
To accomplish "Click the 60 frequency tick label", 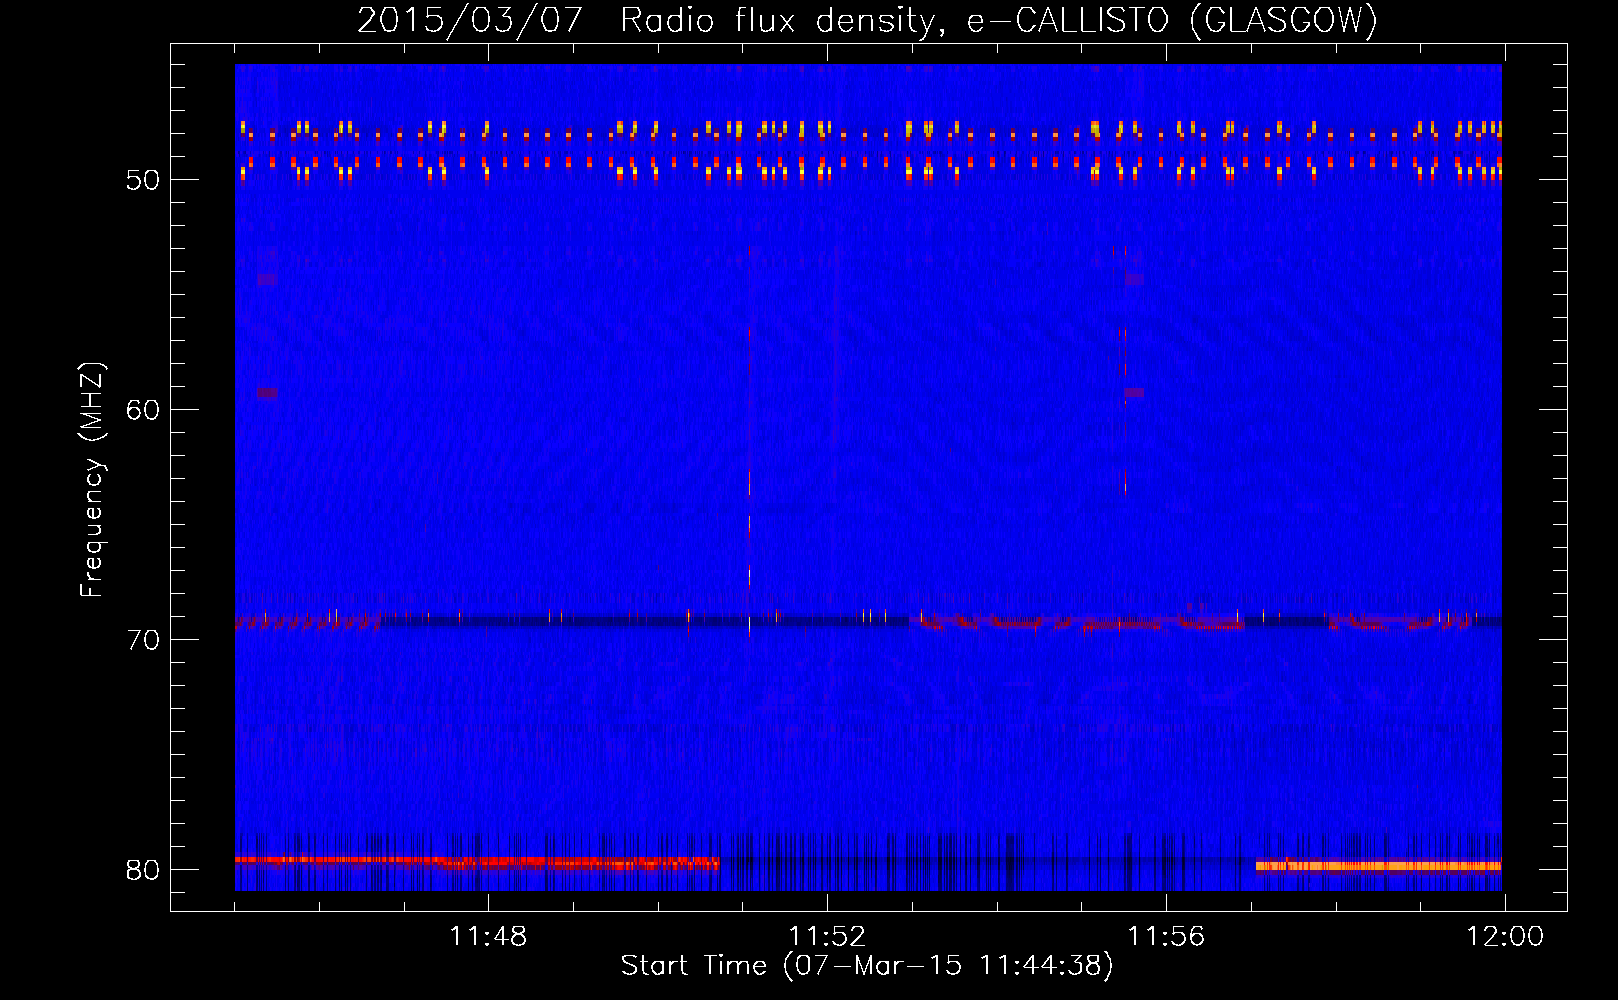I will [143, 411].
